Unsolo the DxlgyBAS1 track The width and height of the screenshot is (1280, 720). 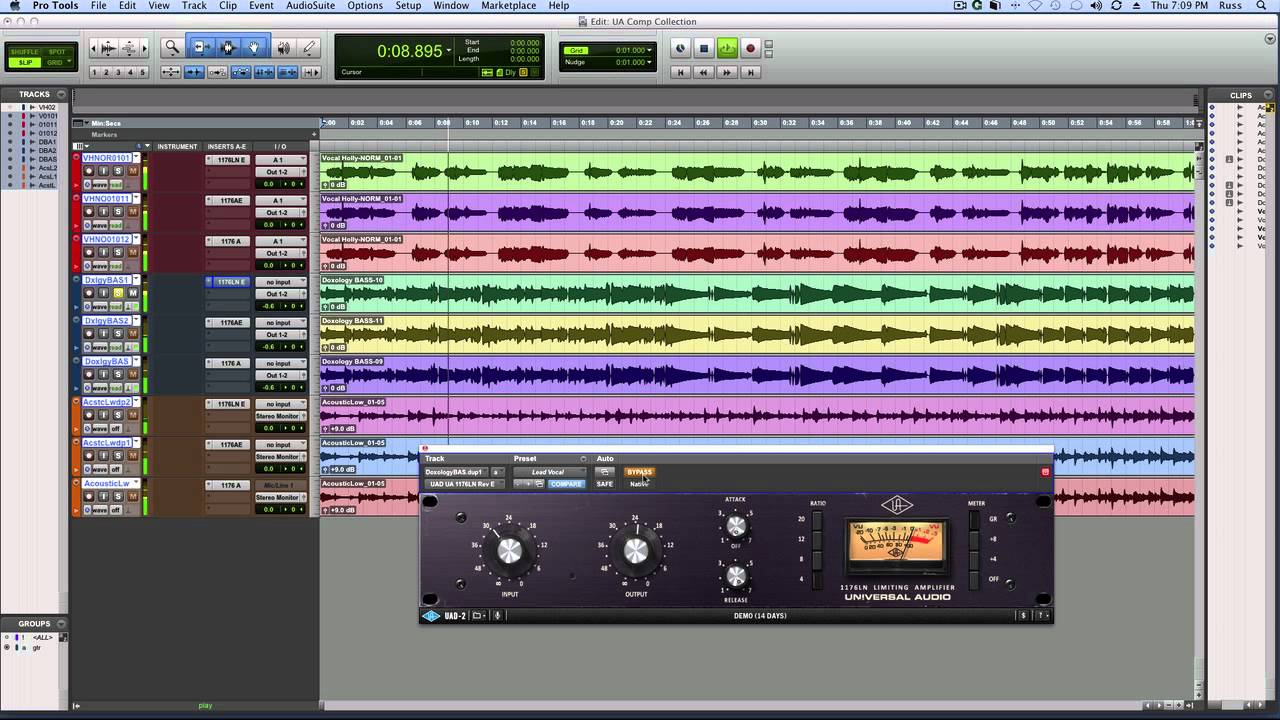pos(118,293)
